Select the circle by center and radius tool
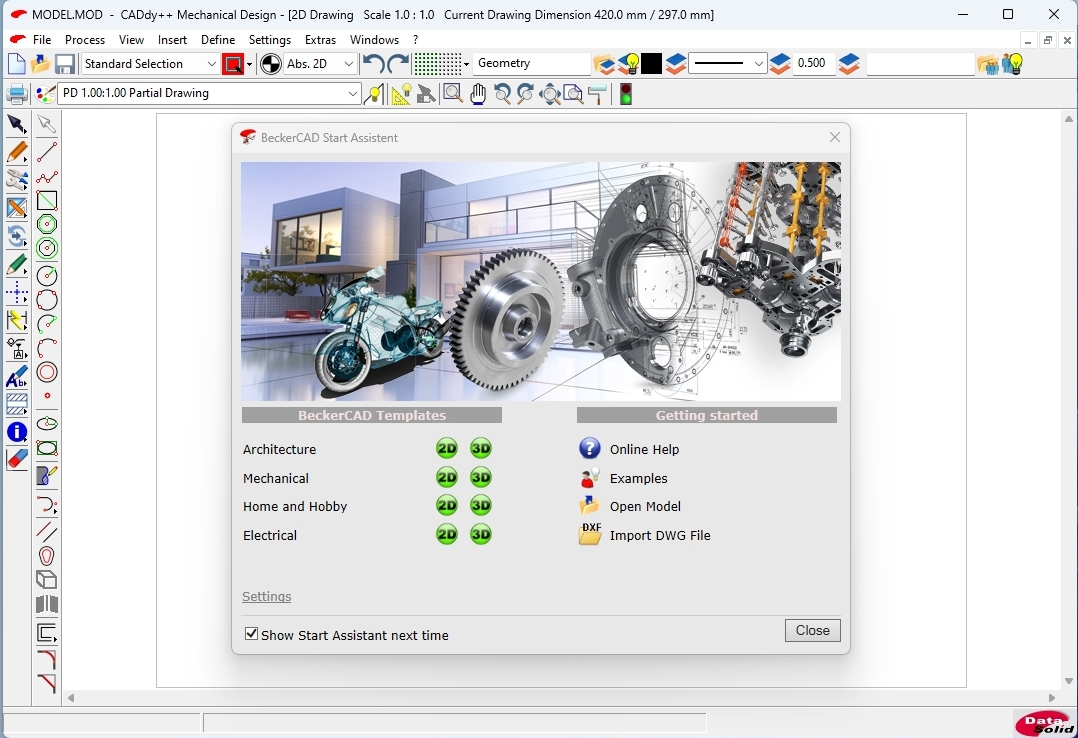Screen dimensions: 1078x738 click(47, 275)
